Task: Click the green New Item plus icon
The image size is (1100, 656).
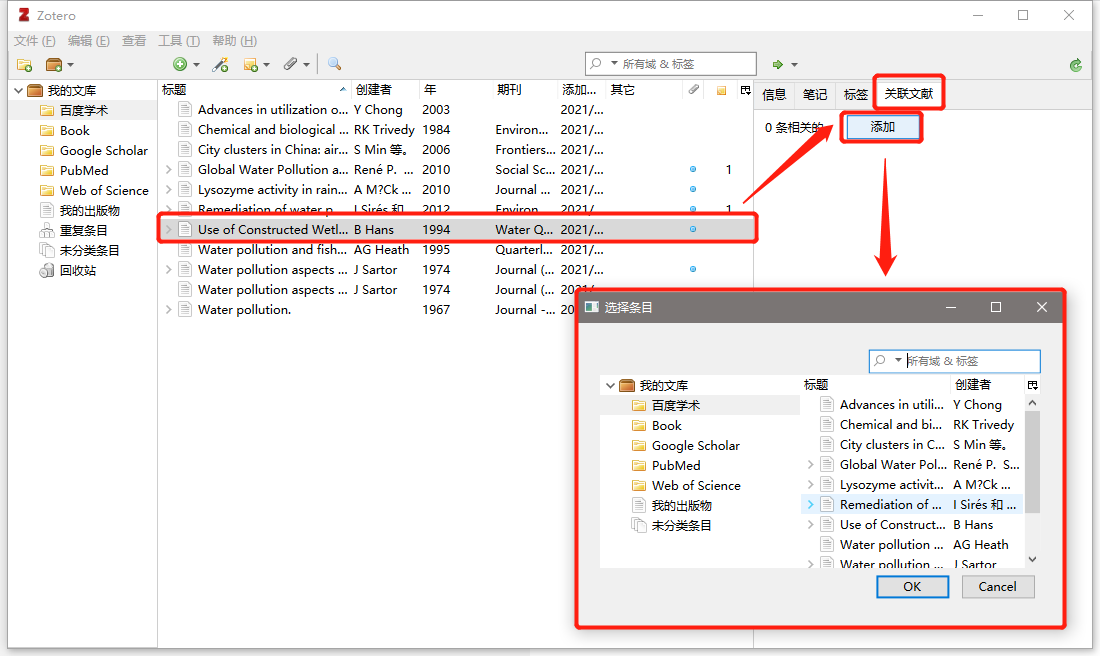Action: pyautogui.click(x=180, y=65)
